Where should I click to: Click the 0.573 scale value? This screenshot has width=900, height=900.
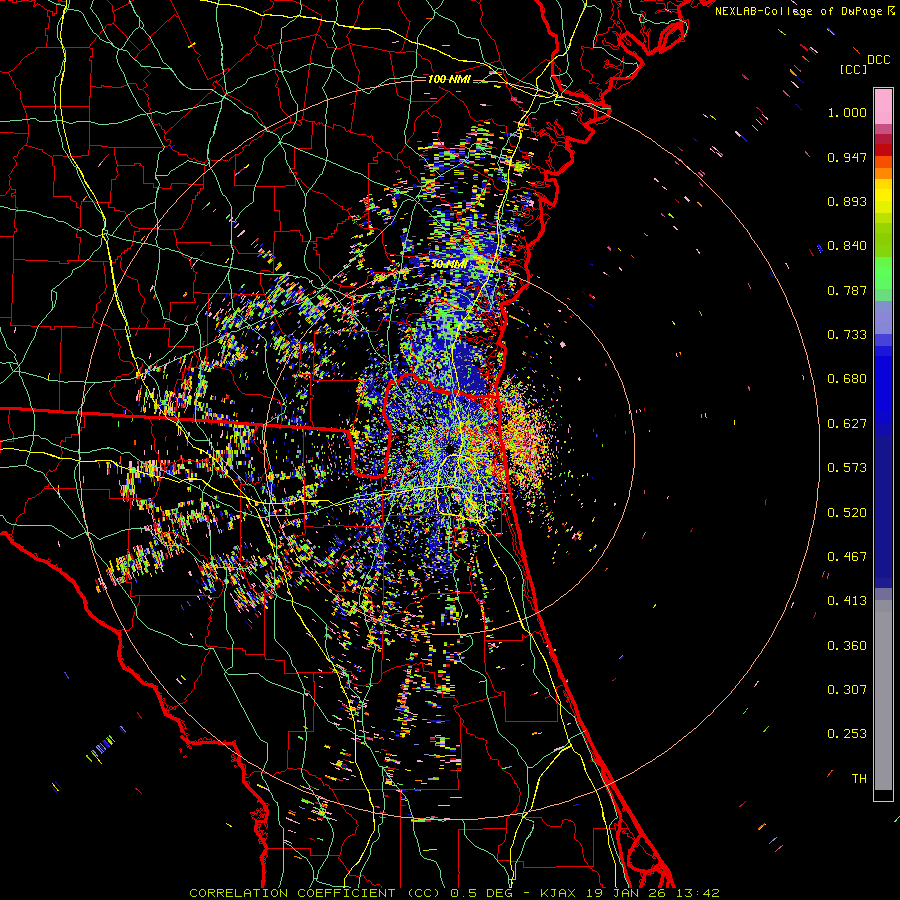[847, 468]
